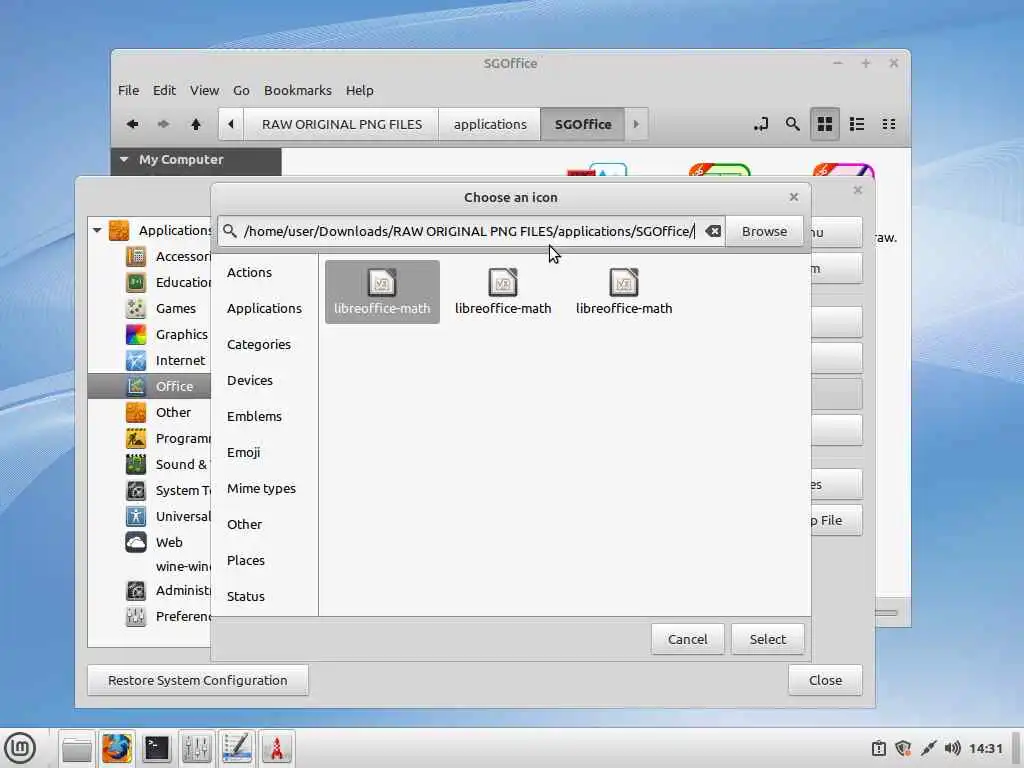Launch Firefox from taskbar
1024x768 pixels.
(117, 748)
